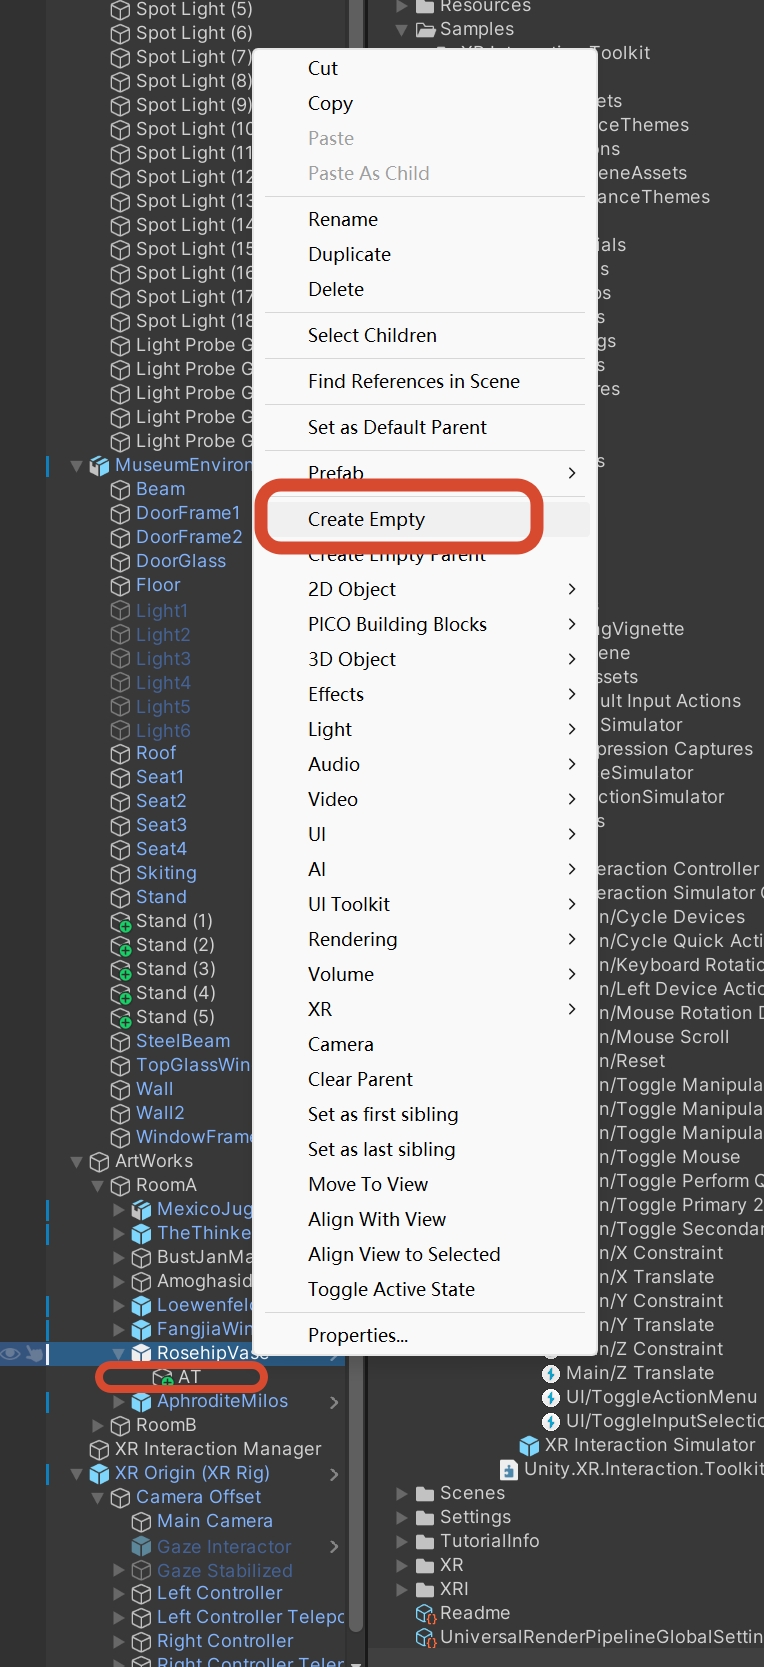Select the Gaze Stabilized hierarchy row
The height and width of the screenshot is (1667, 764).
click(x=224, y=1571)
